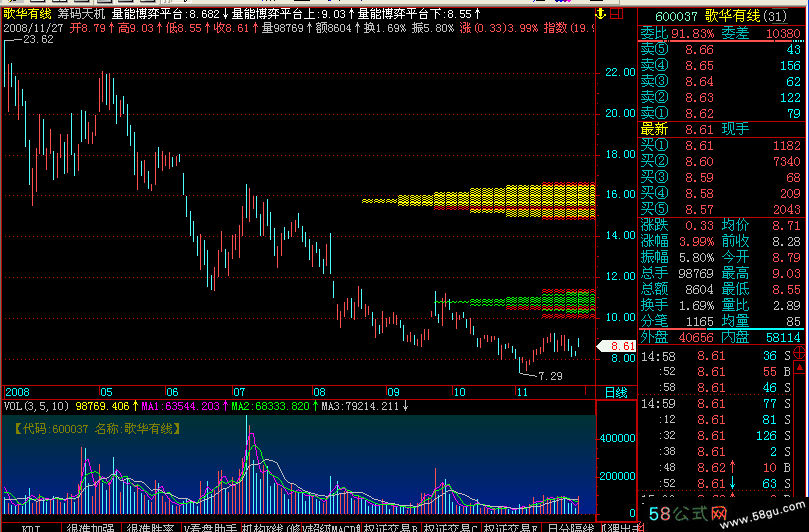The height and width of the screenshot is (532, 809).
Task: Select the 卖④ ask row at 8.65
Action: click(721, 66)
